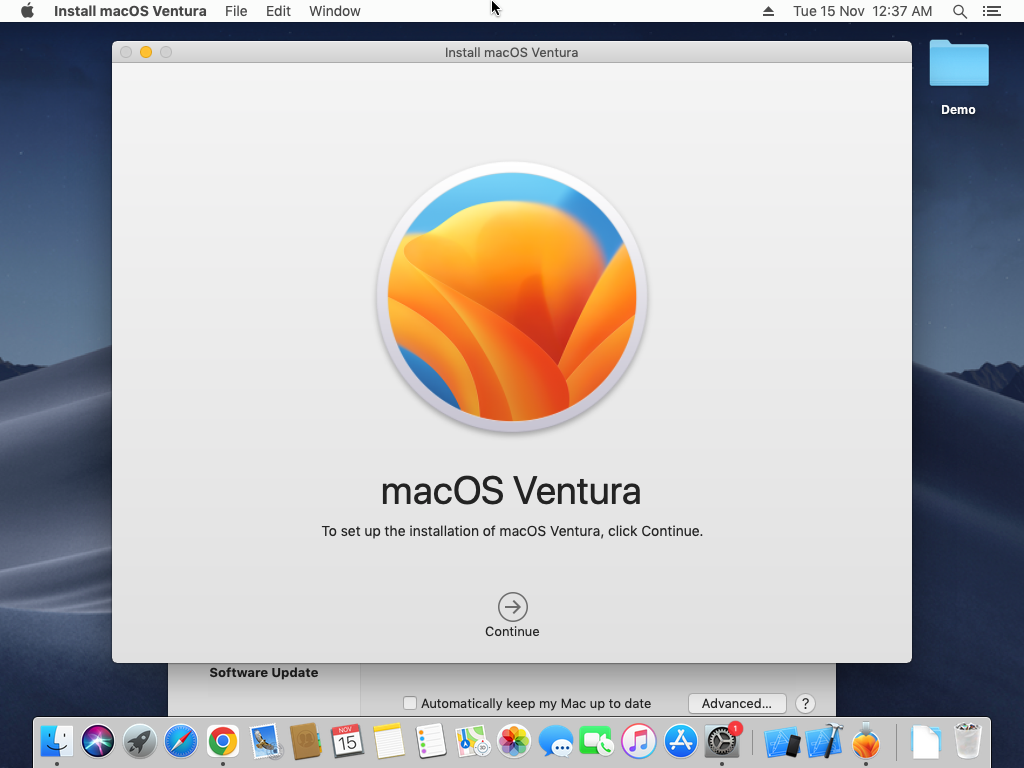
Task: Open Photos from the Dock
Action: point(514,741)
